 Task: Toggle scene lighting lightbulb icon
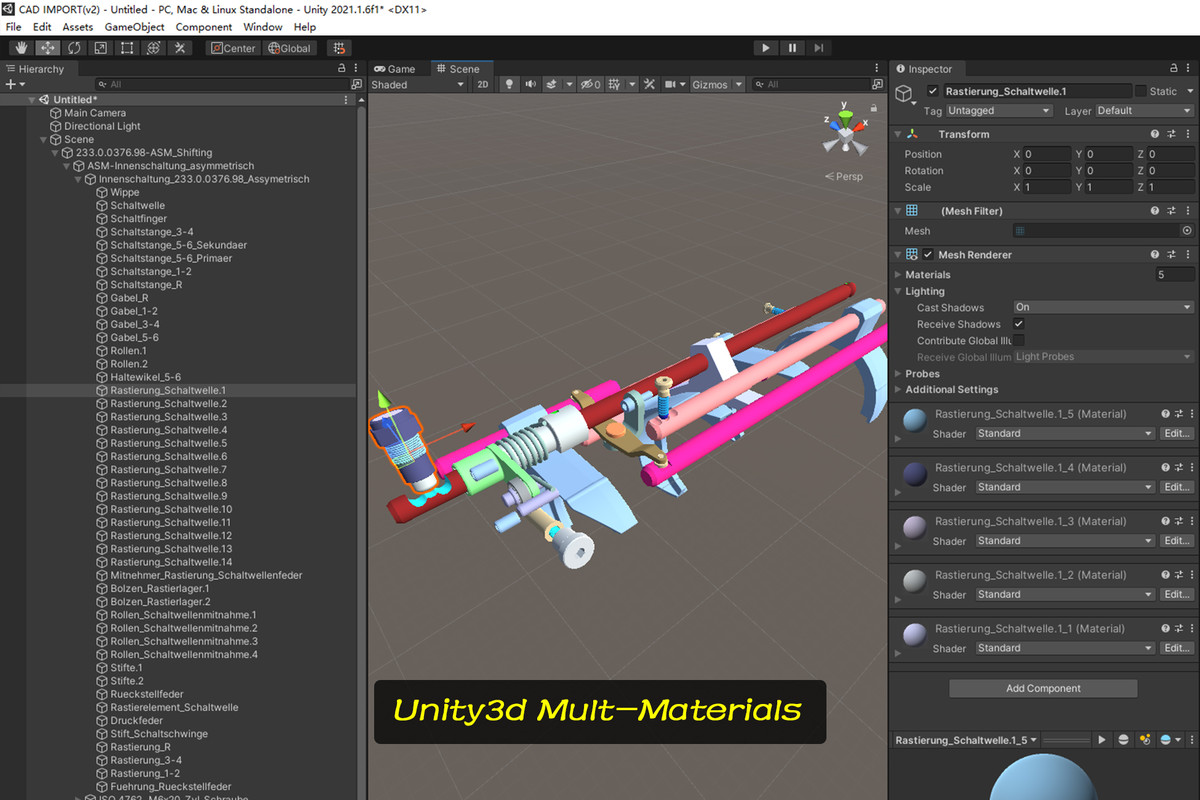pyautogui.click(x=509, y=85)
